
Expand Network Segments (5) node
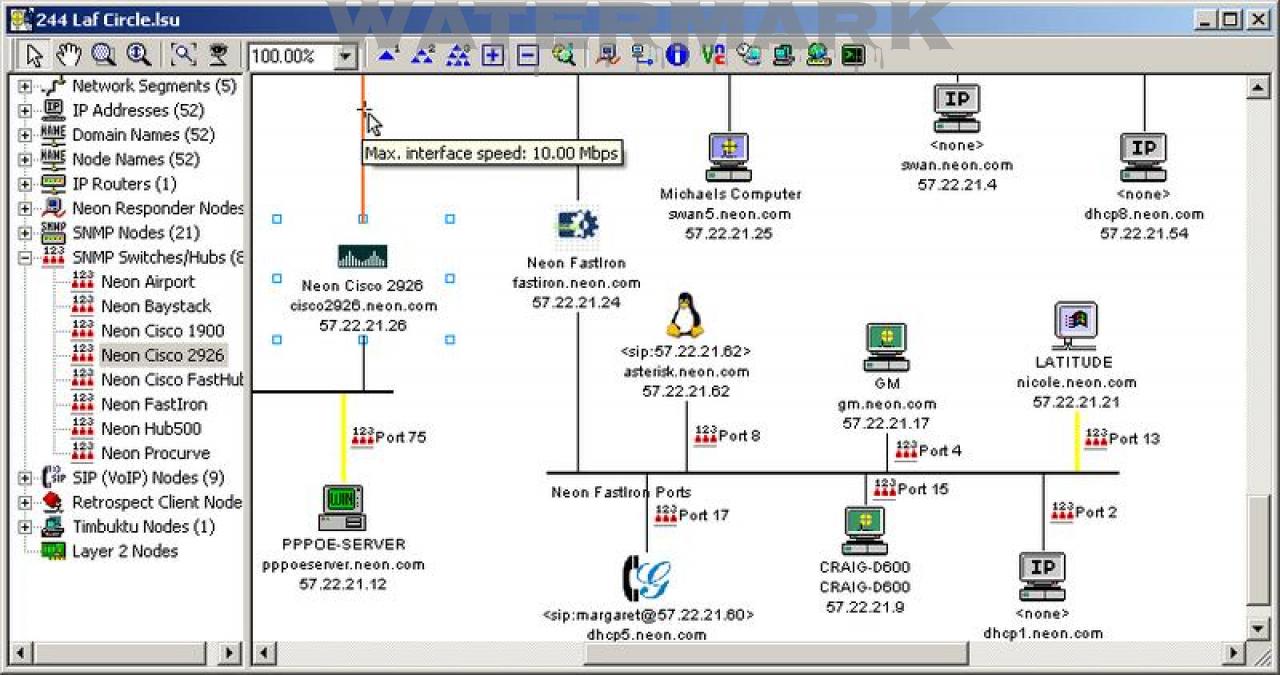(x=25, y=86)
